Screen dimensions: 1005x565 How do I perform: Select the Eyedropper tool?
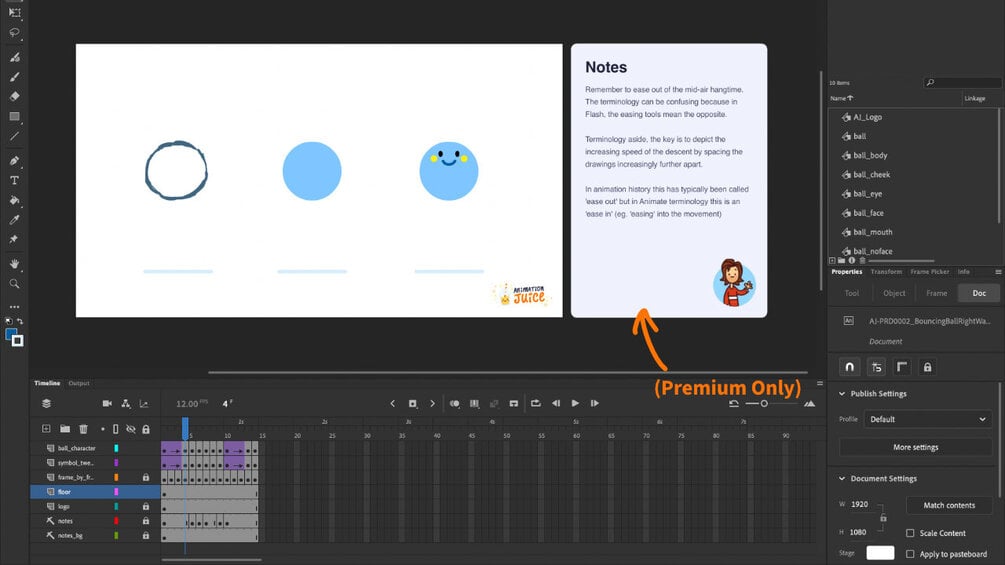14,220
